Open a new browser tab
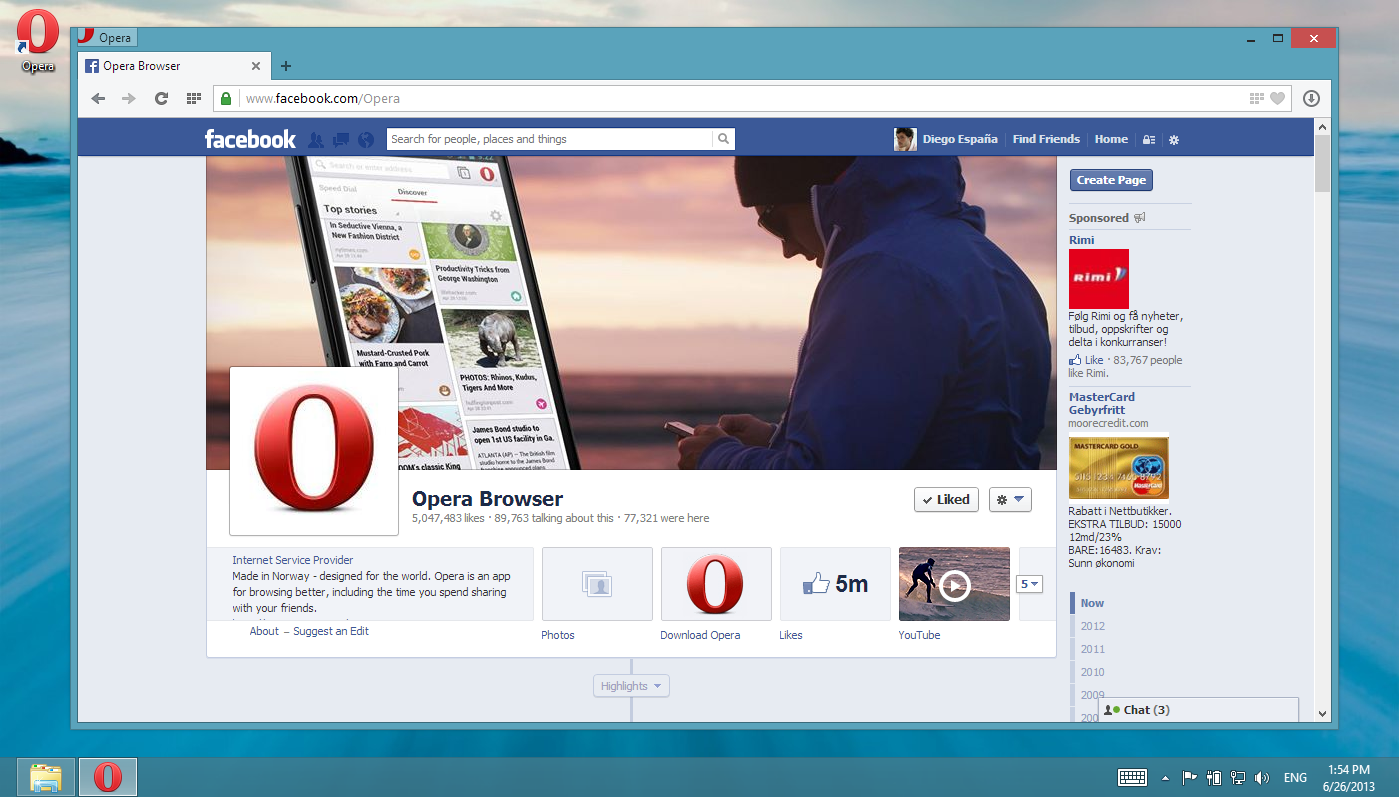 [286, 66]
